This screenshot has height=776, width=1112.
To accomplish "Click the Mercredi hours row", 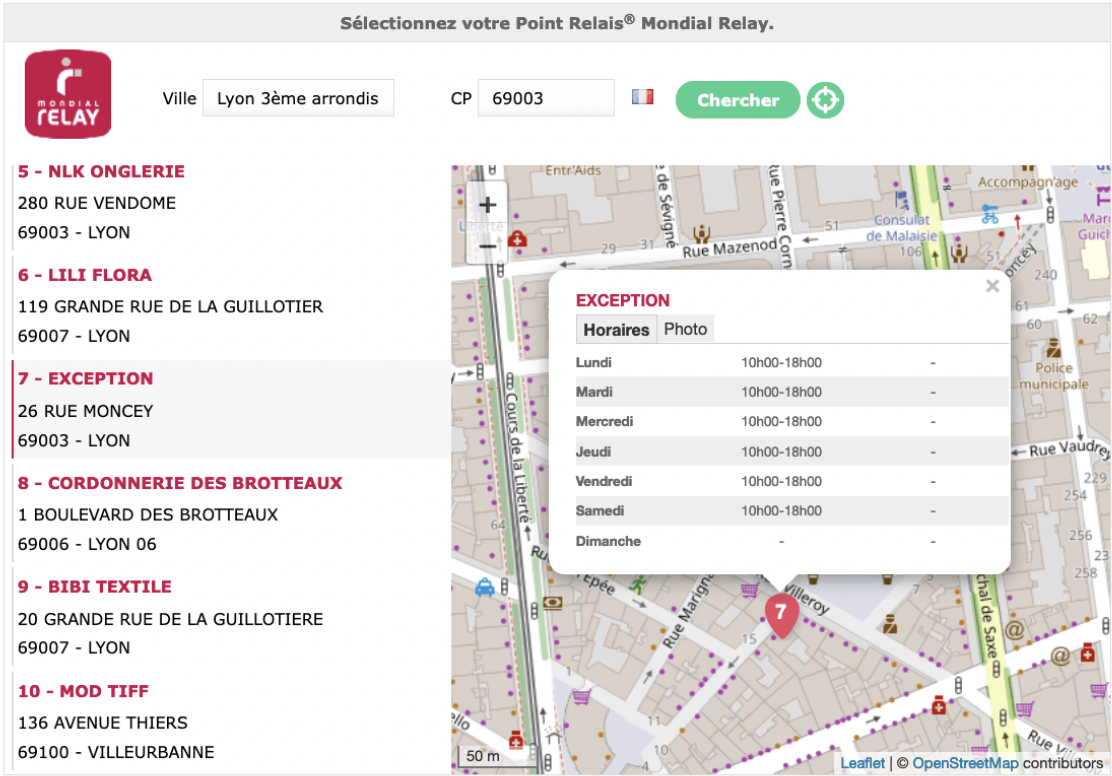I will point(792,421).
